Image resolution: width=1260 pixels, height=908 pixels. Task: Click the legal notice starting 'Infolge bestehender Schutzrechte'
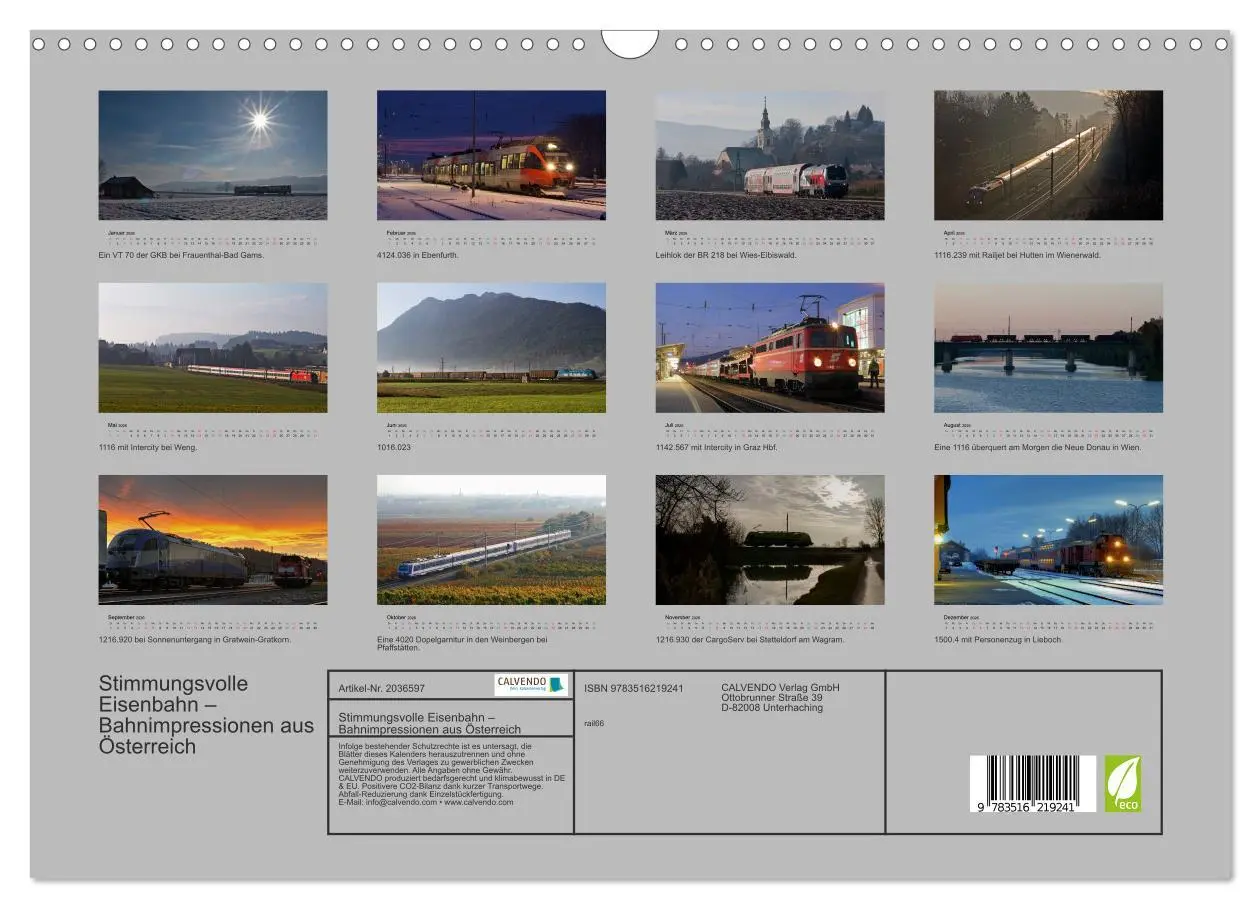[x=452, y=774]
